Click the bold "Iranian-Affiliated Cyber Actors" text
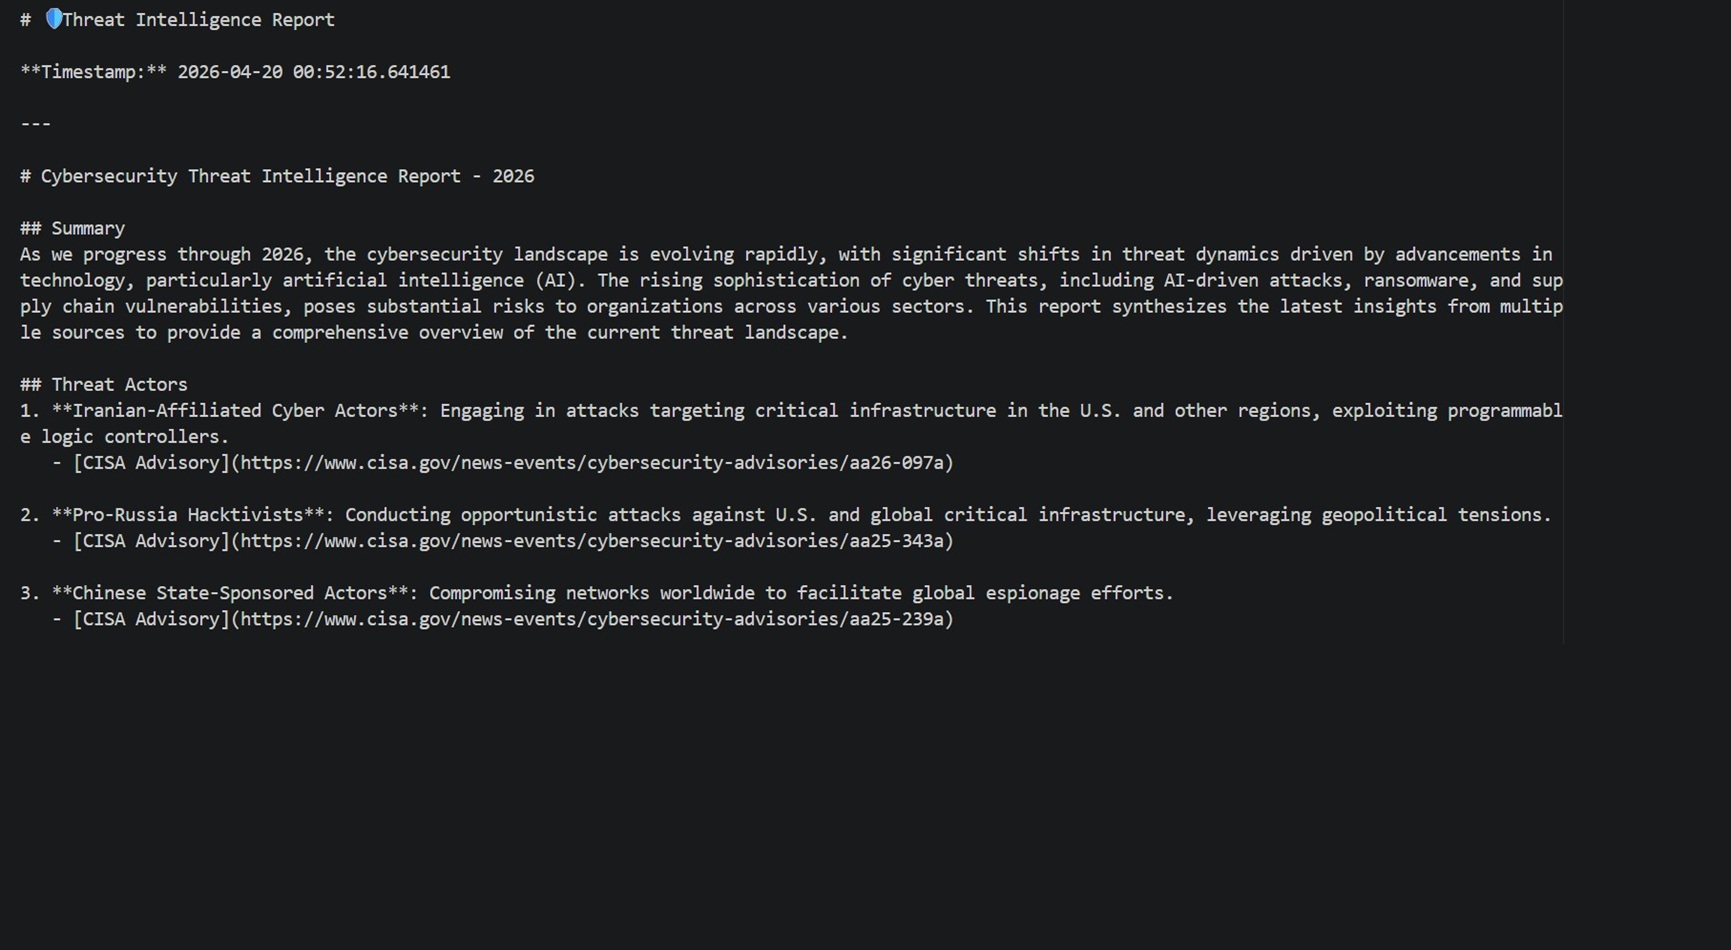This screenshot has height=950, width=1731. 235,411
